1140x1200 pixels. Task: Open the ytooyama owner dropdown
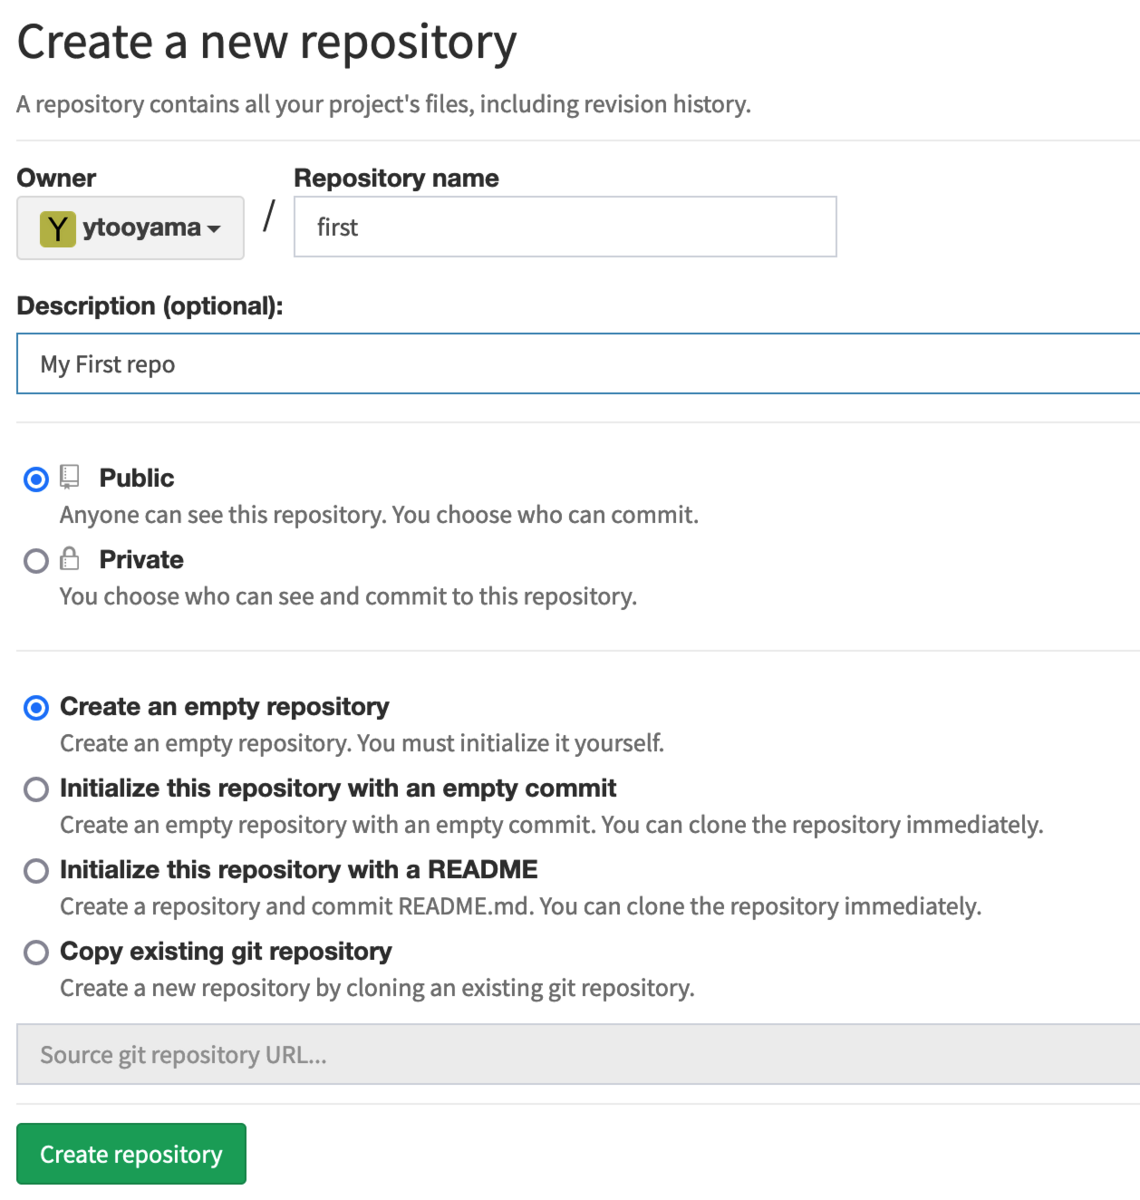[x=130, y=228]
